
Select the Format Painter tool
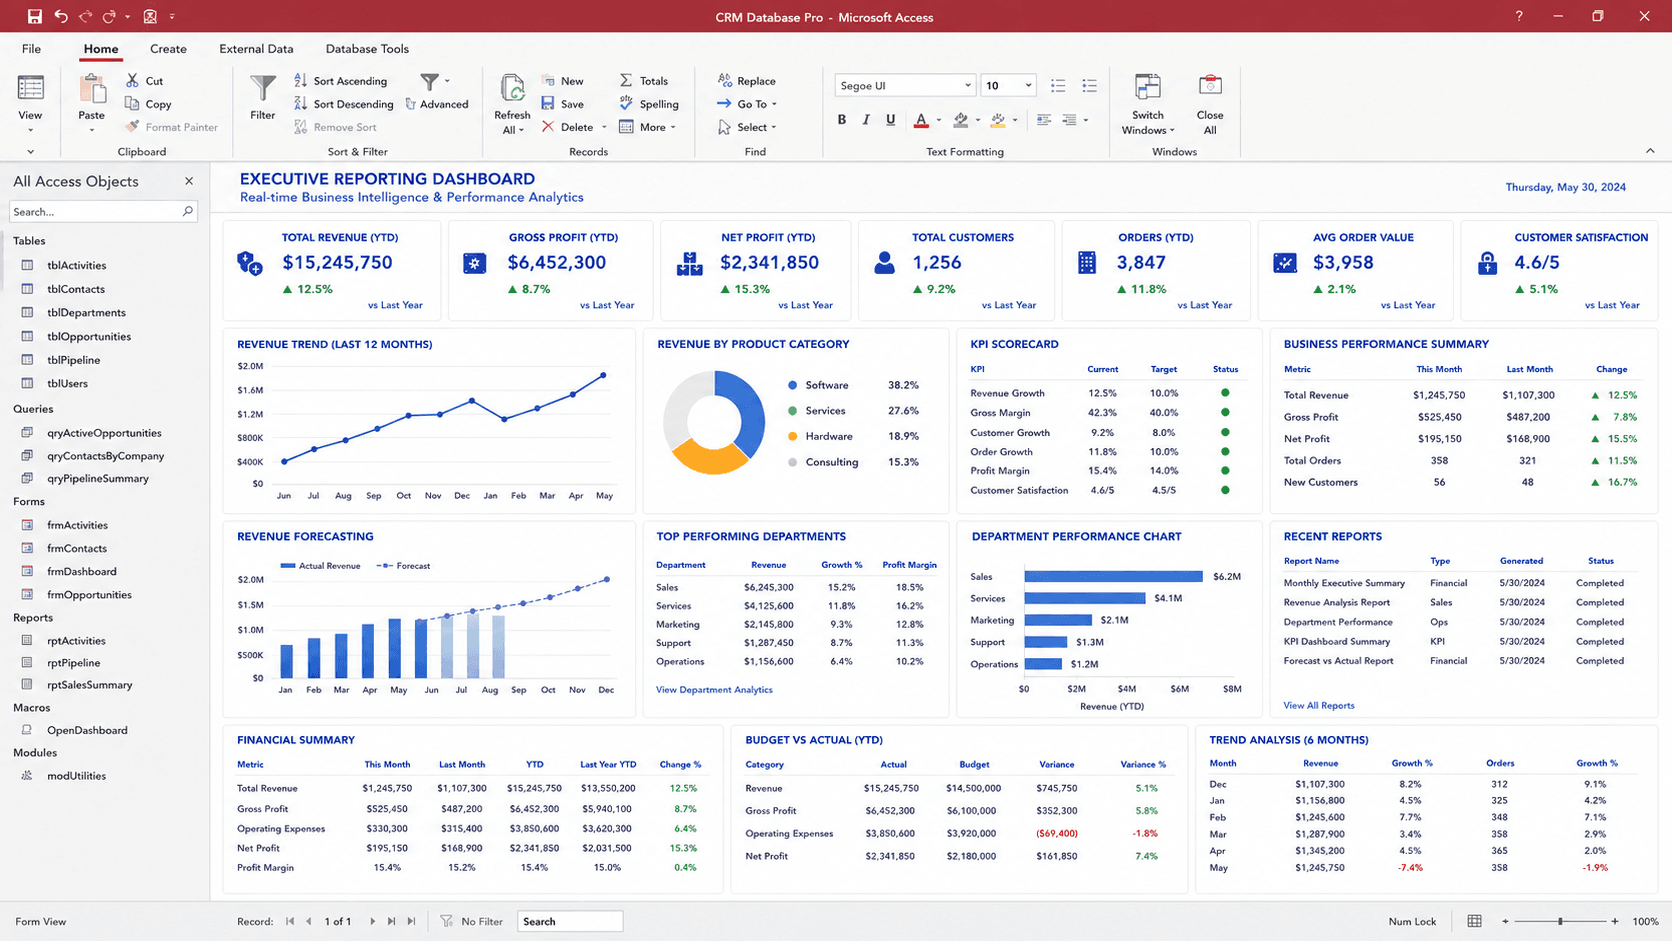(172, 127)
